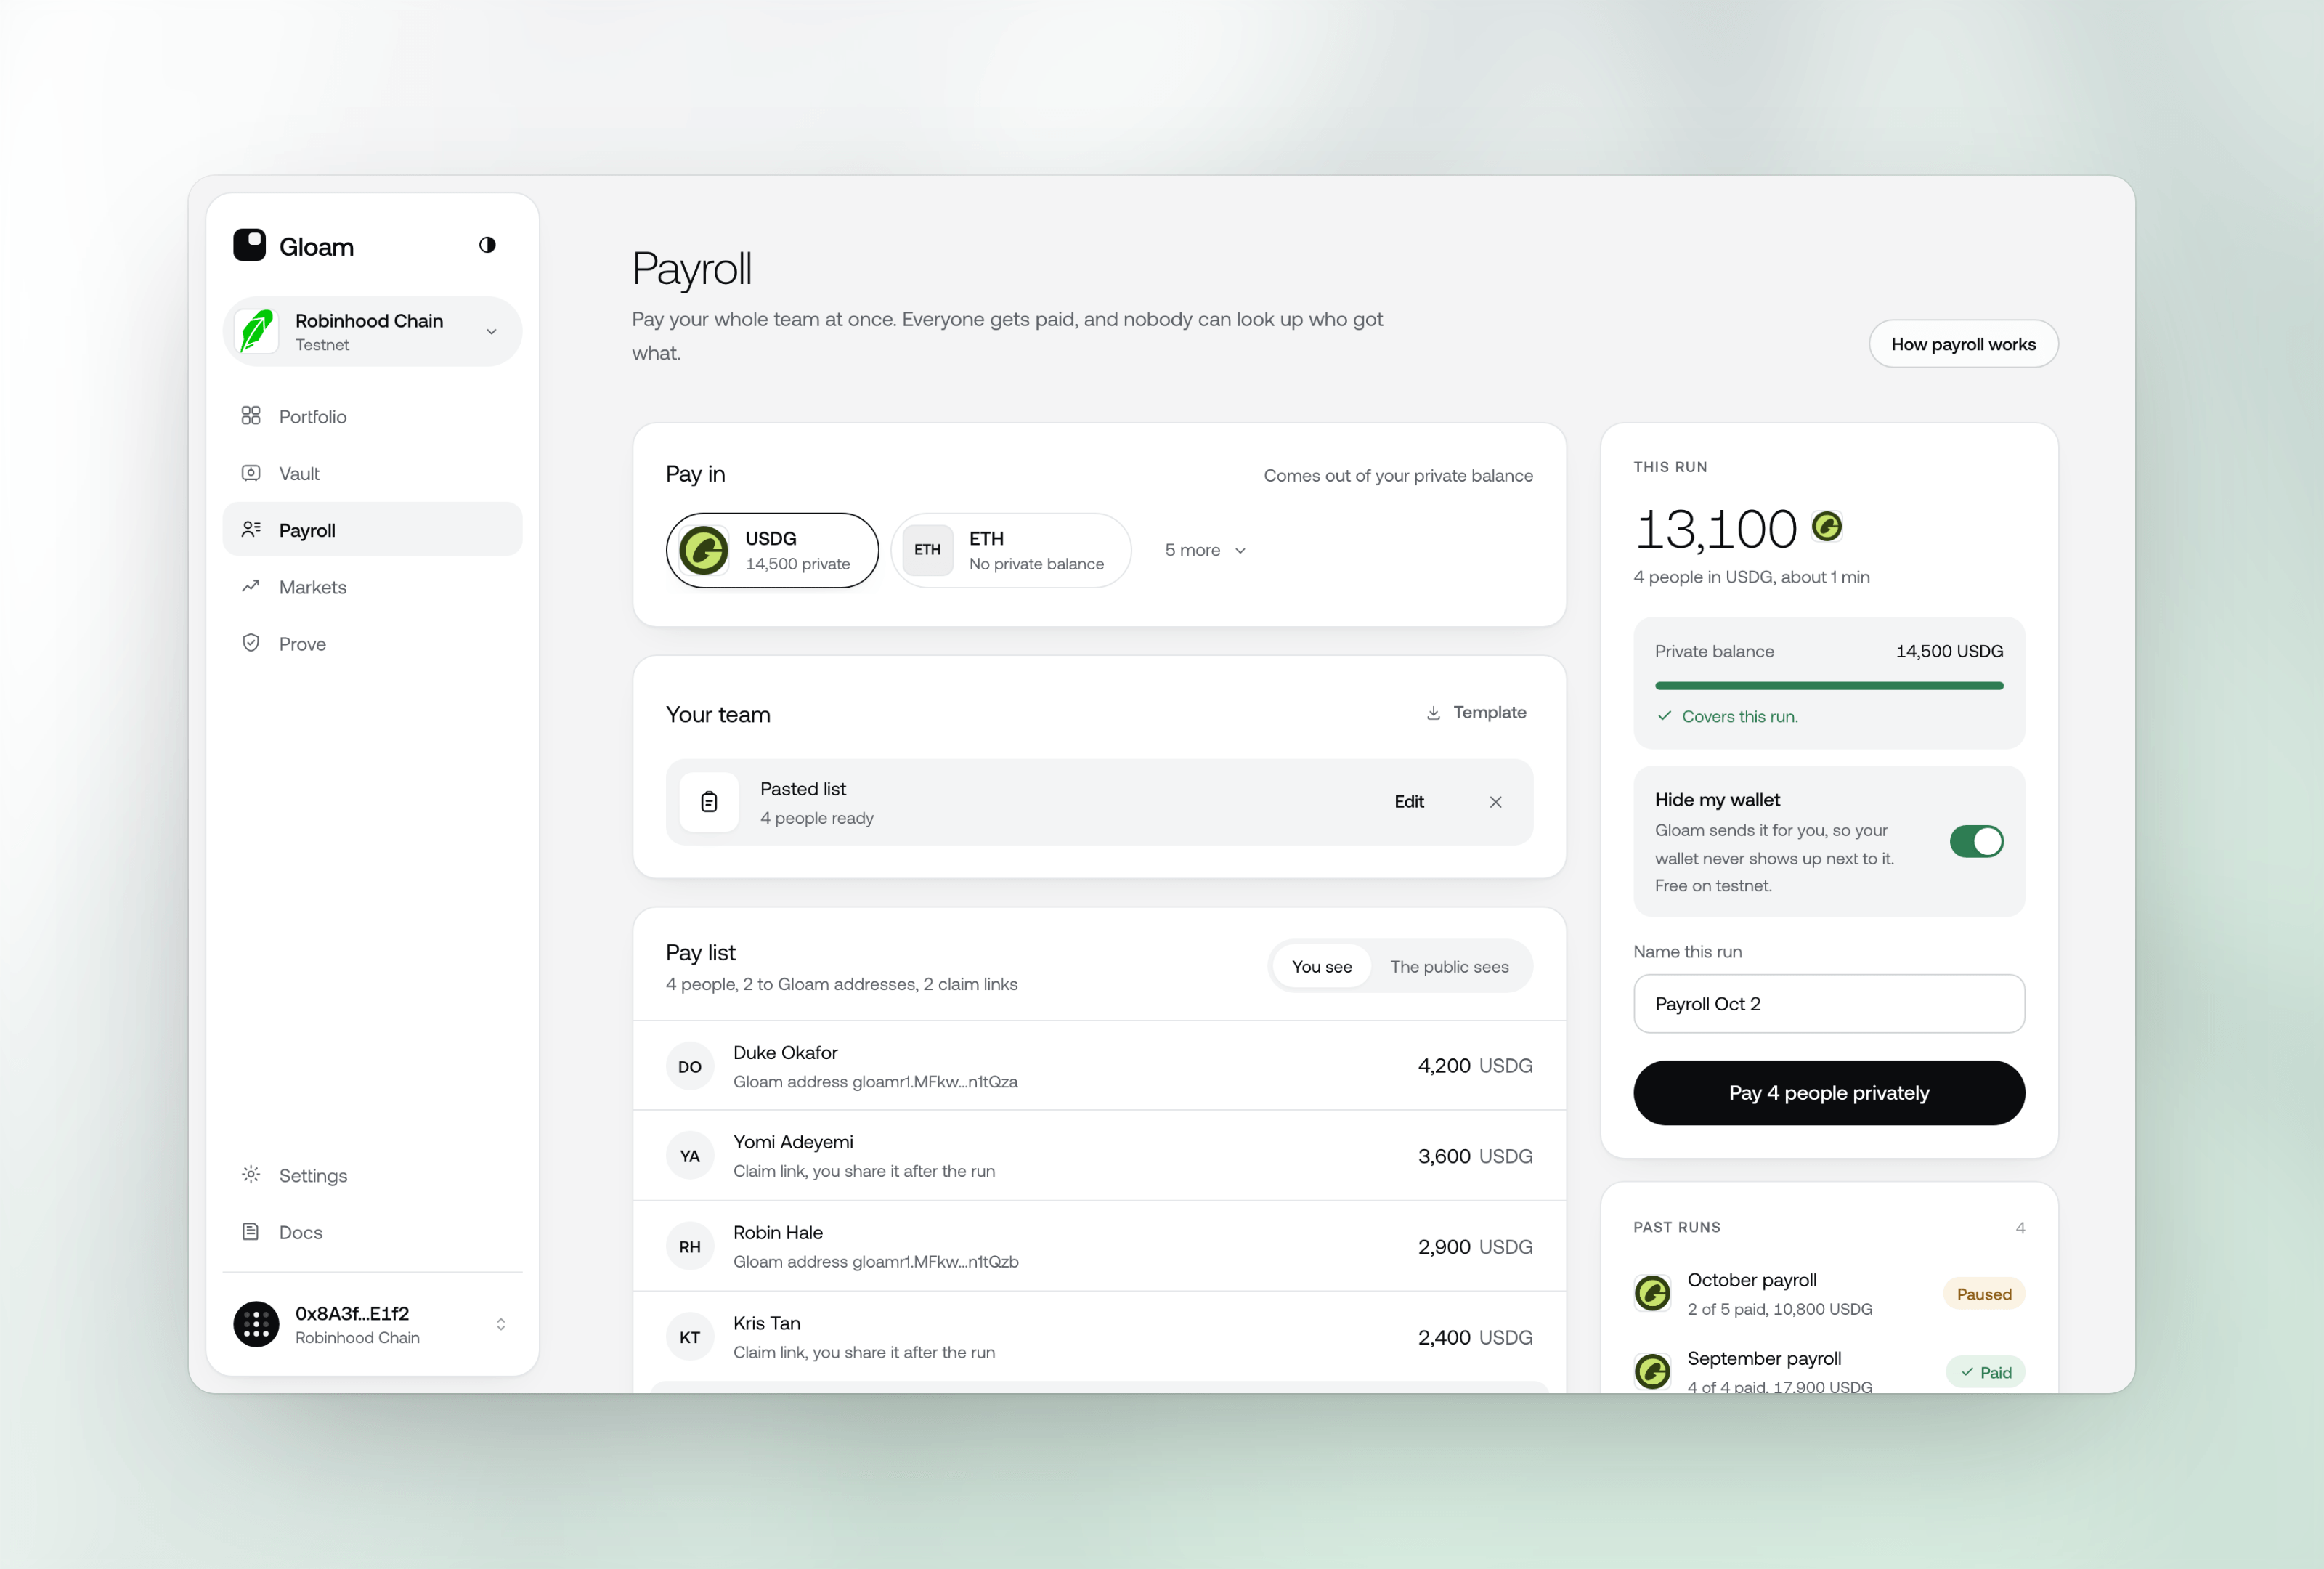Click the Gloam logo icon
Viewport: 2324px width, 1569px height.
pos(249,245)
